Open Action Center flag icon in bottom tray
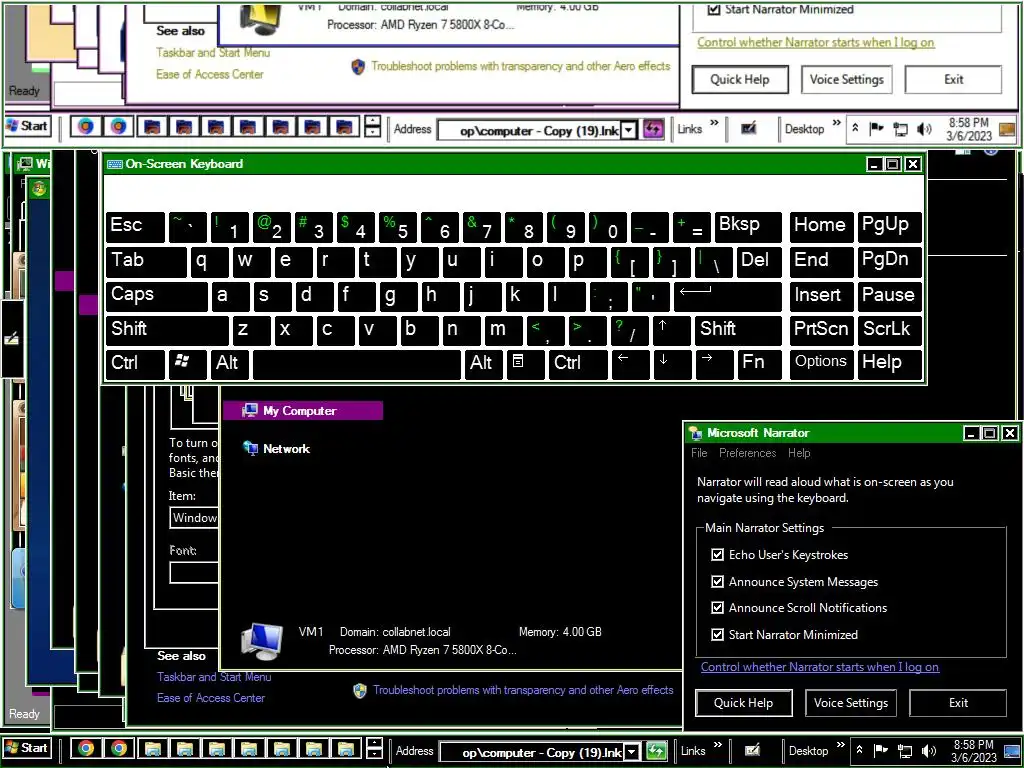The width and height of the screenshot is (1024, 768). point(881,750)
